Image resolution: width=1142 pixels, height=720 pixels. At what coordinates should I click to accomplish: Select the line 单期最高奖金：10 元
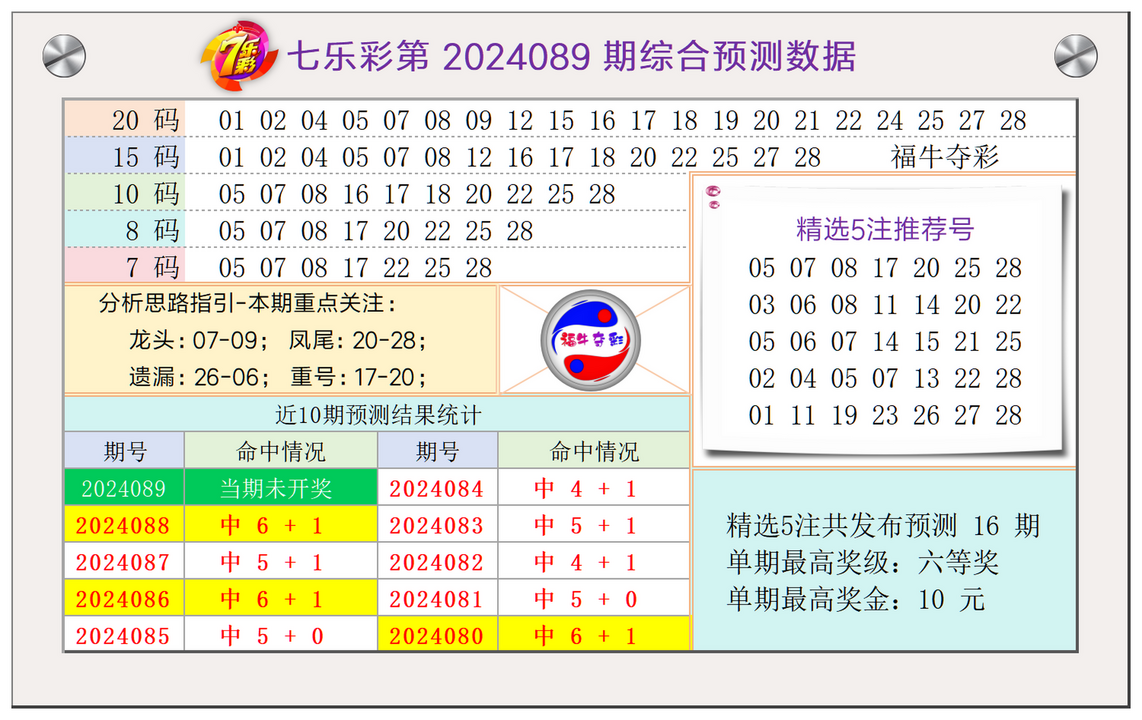click(x=856, y=599)
